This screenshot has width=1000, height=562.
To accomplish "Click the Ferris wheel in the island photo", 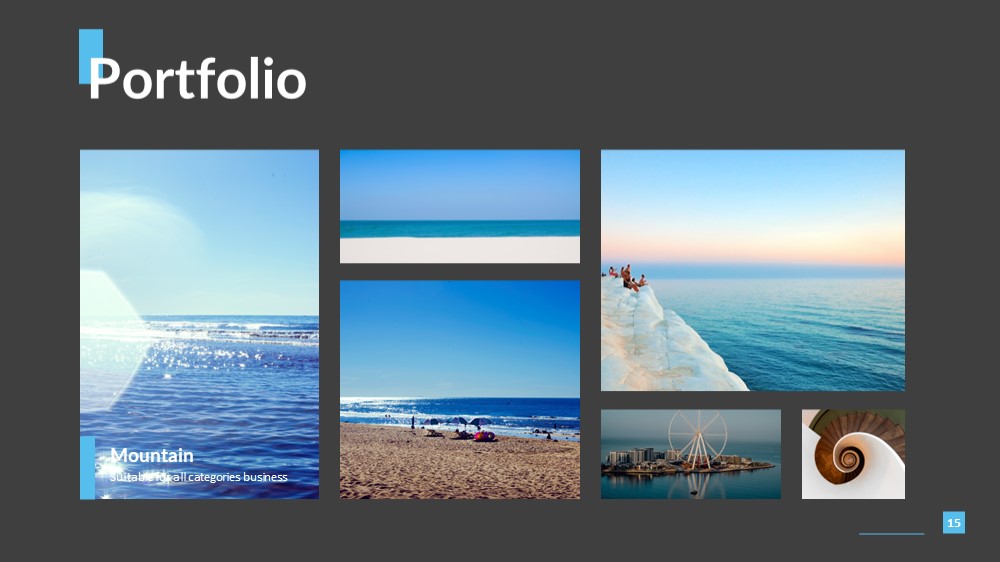I will (698, 440).
